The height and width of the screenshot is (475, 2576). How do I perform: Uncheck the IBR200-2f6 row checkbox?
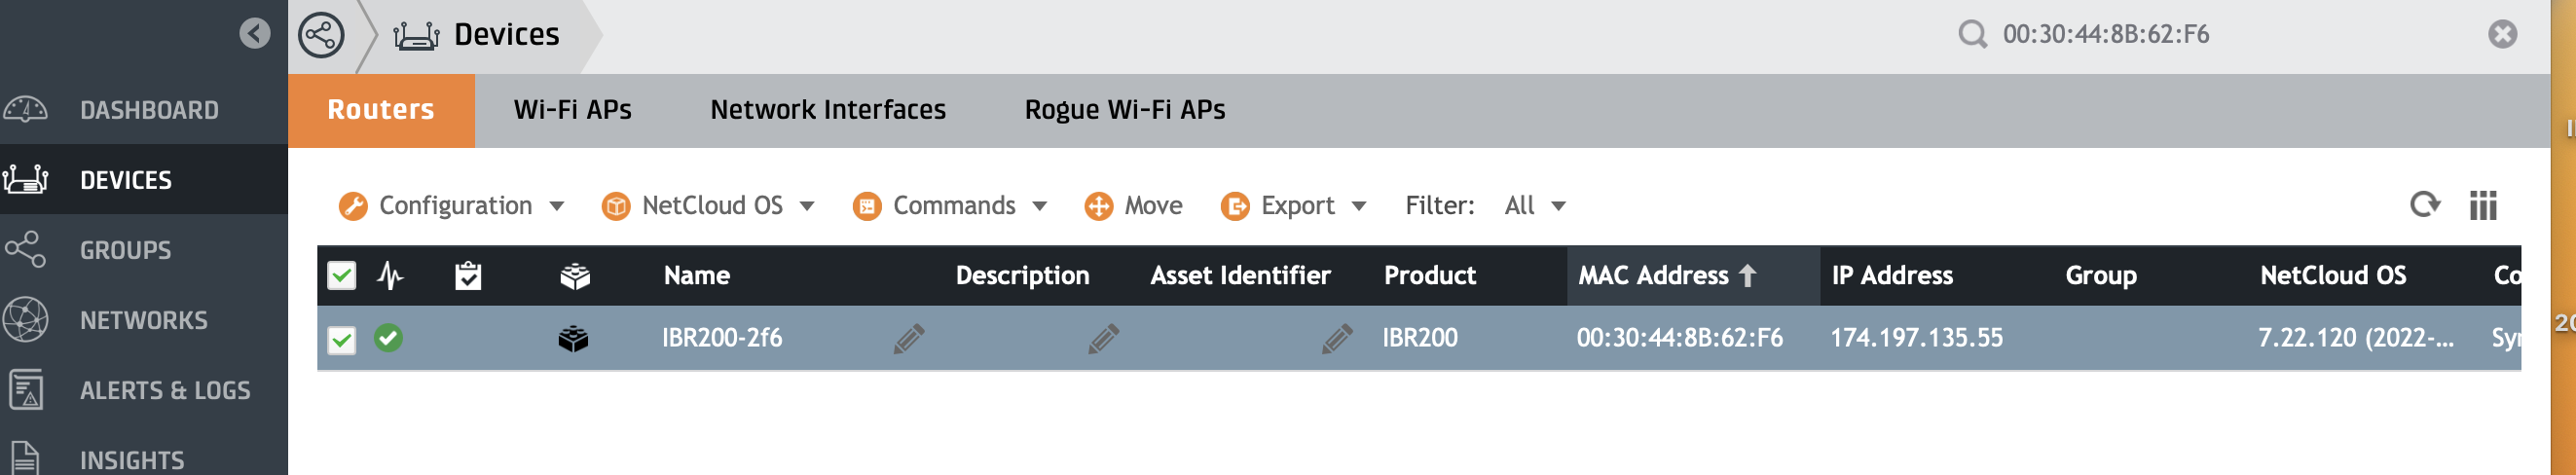[x=342, y=340]
